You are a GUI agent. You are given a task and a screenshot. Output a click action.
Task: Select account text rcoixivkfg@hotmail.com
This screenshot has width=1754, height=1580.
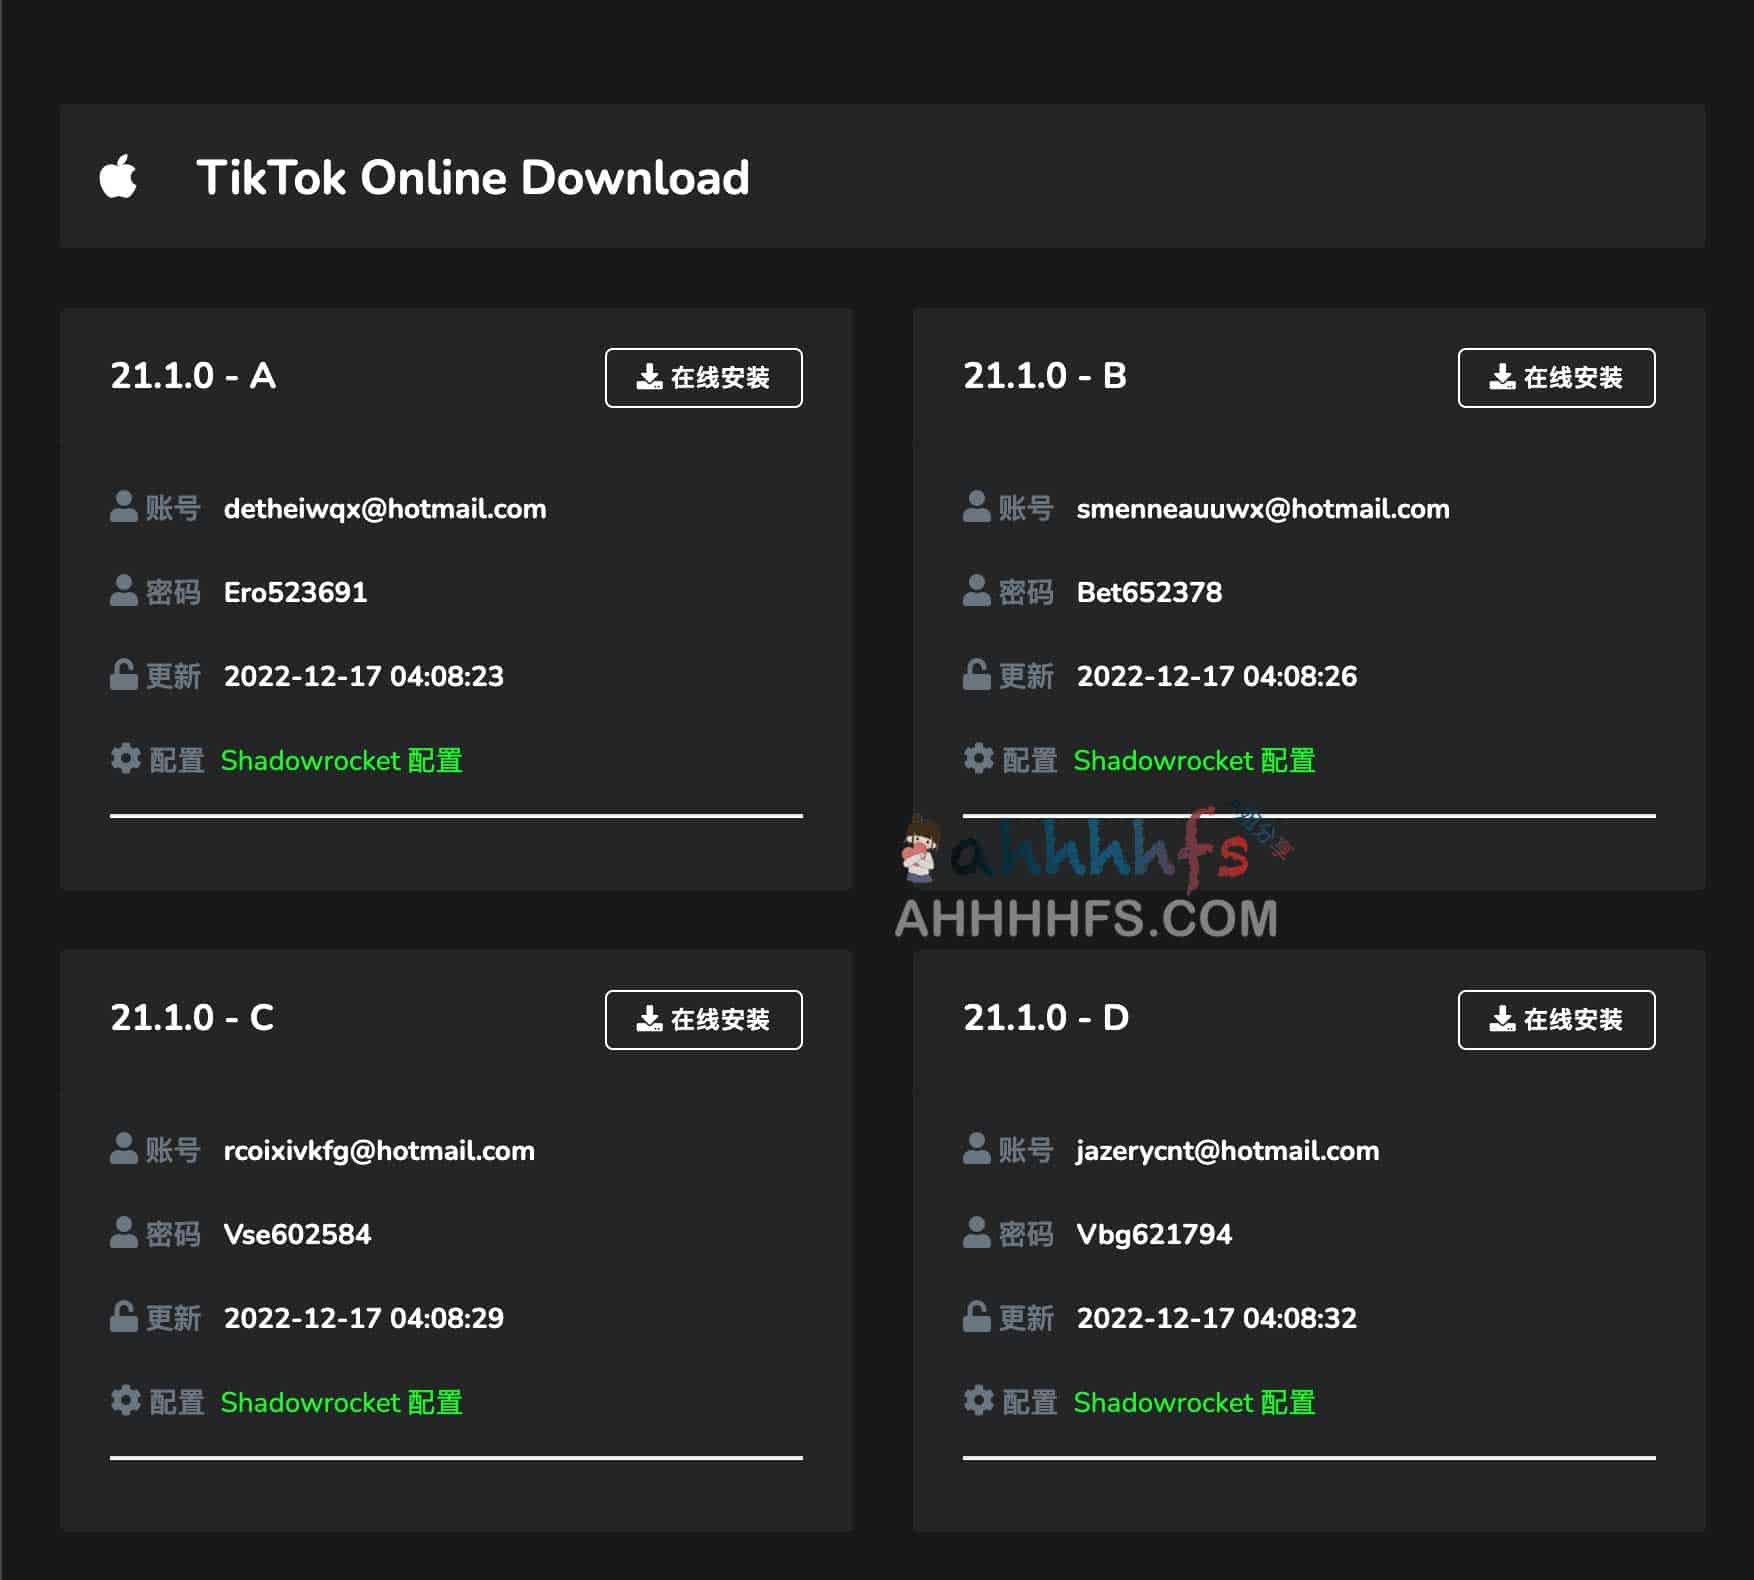(x=379, y=1151)
